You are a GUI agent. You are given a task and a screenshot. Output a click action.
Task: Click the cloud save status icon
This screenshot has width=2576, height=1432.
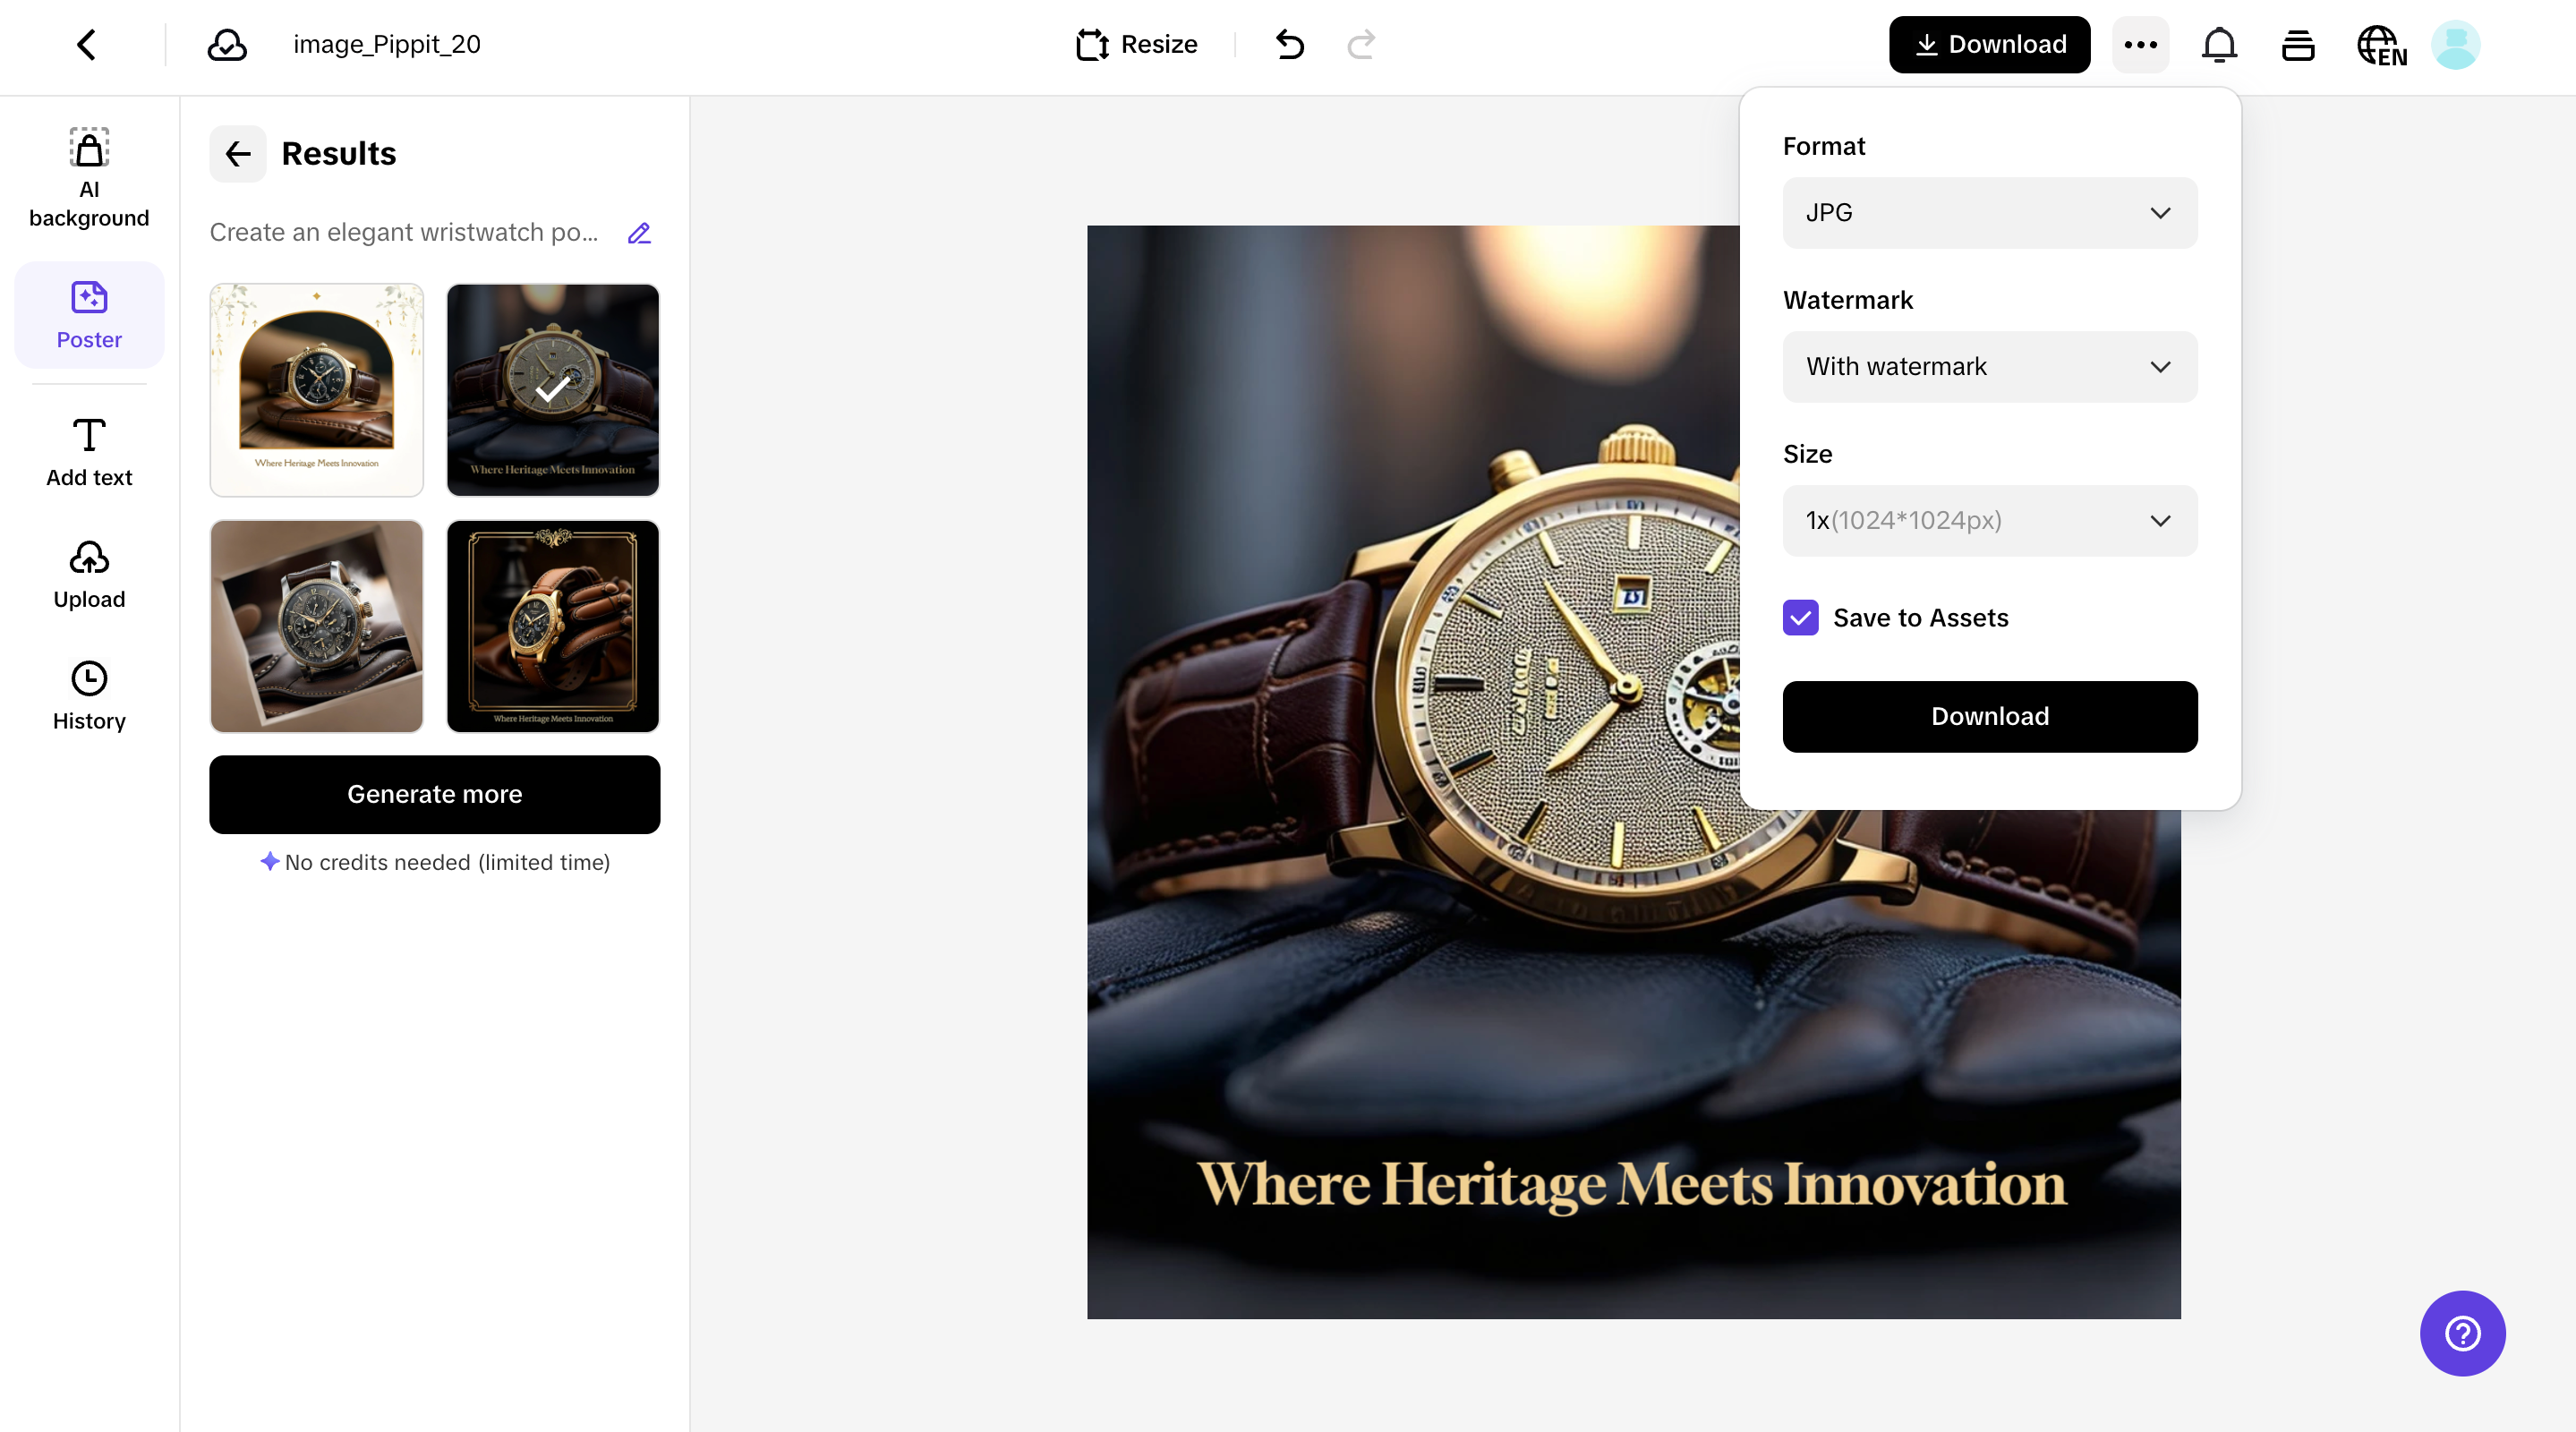click(227, 45)
